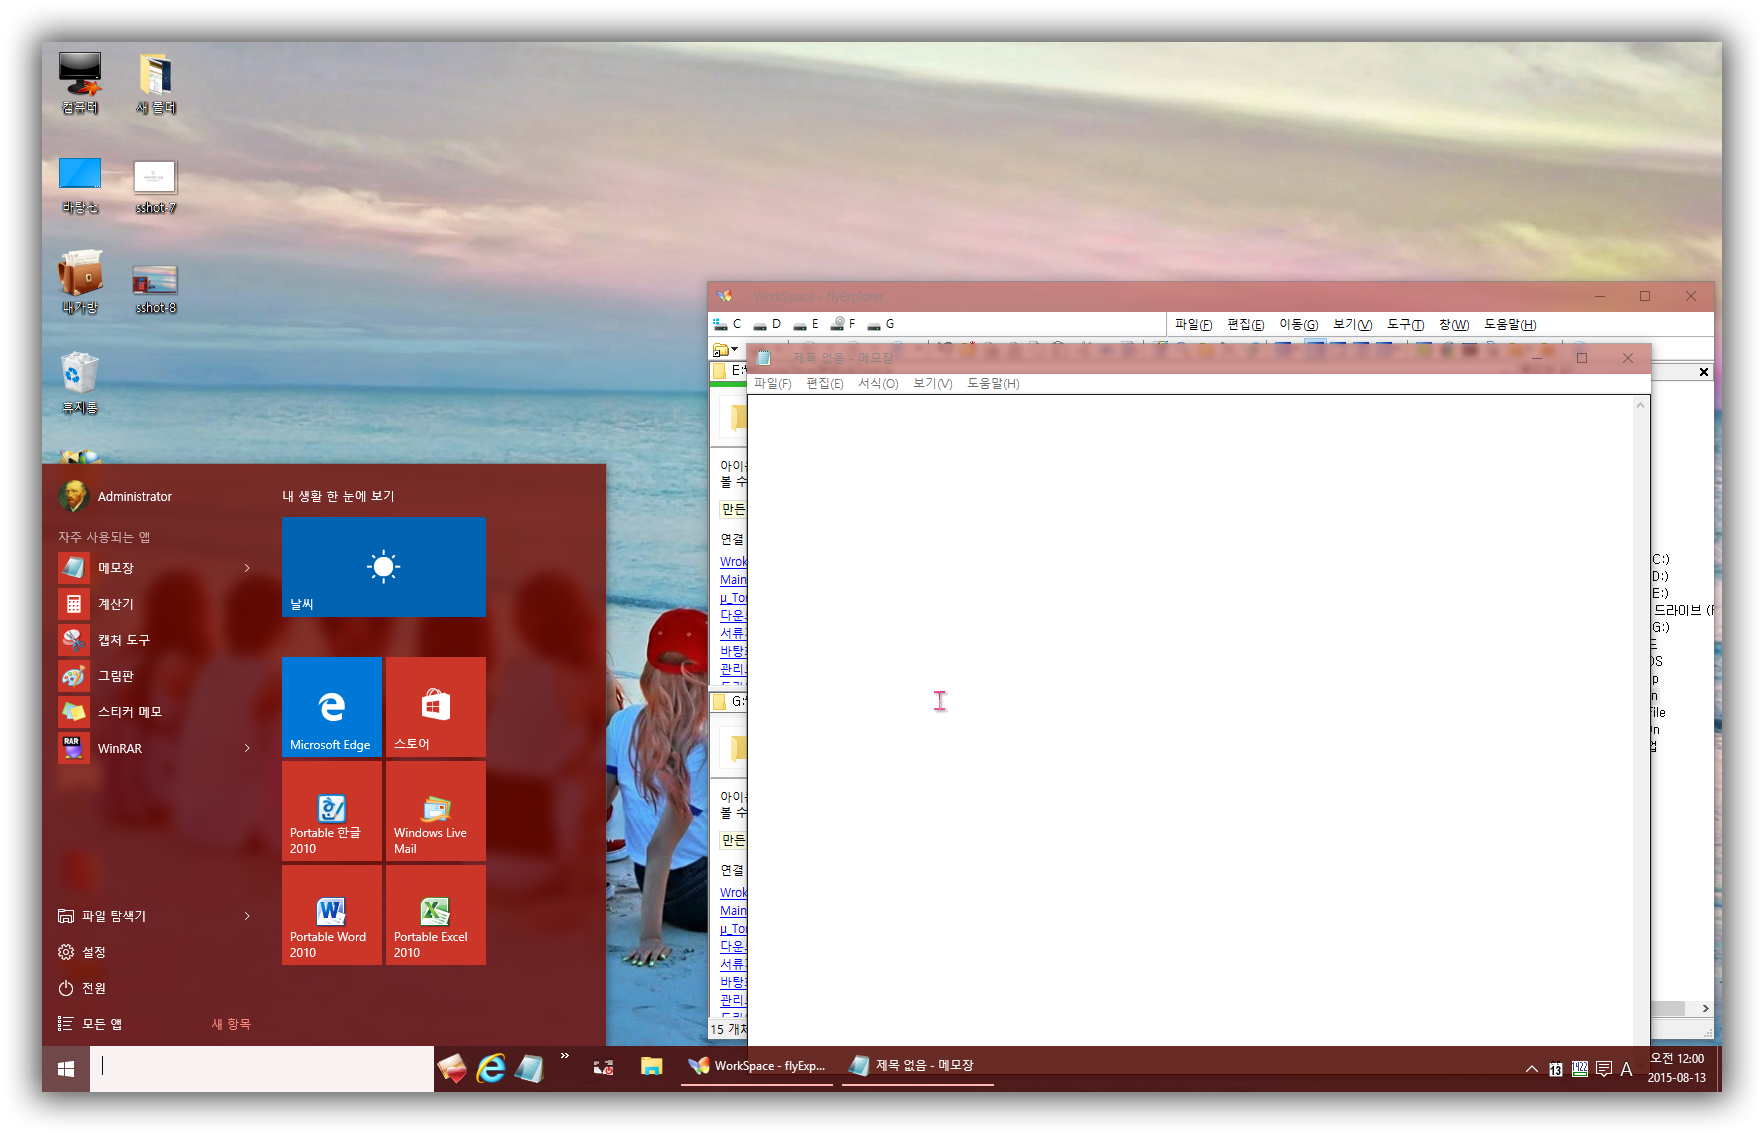Open the 컴퓨터 desktop icon
This screenshot has height=1134, width=1764.
pos(80,84)
